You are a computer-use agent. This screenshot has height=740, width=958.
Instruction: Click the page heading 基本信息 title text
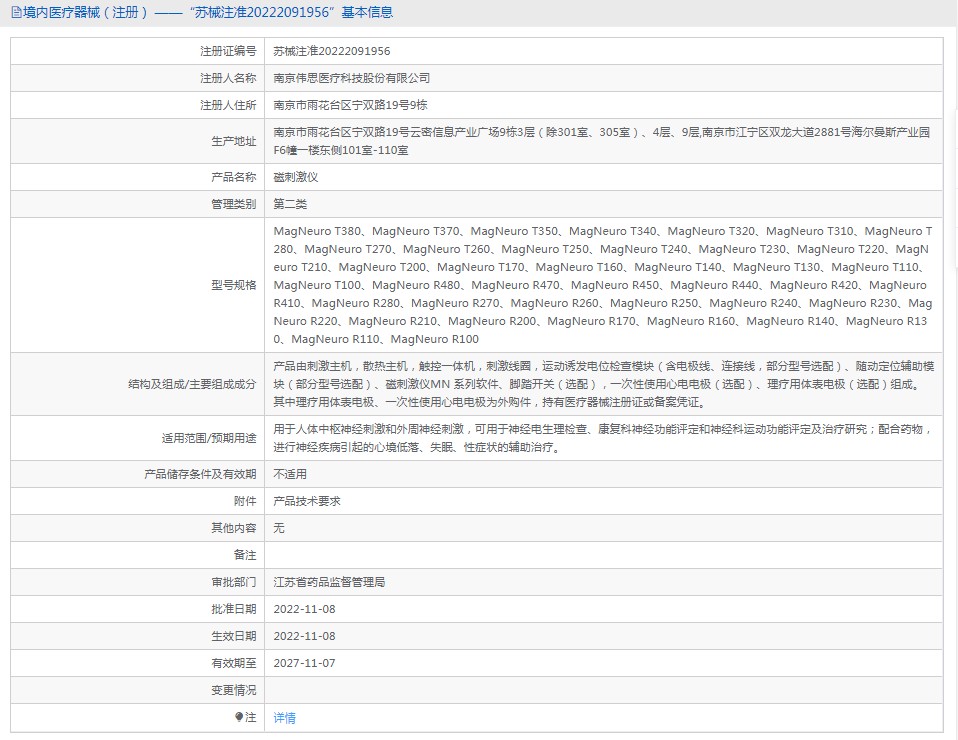(x=367, y=12)
